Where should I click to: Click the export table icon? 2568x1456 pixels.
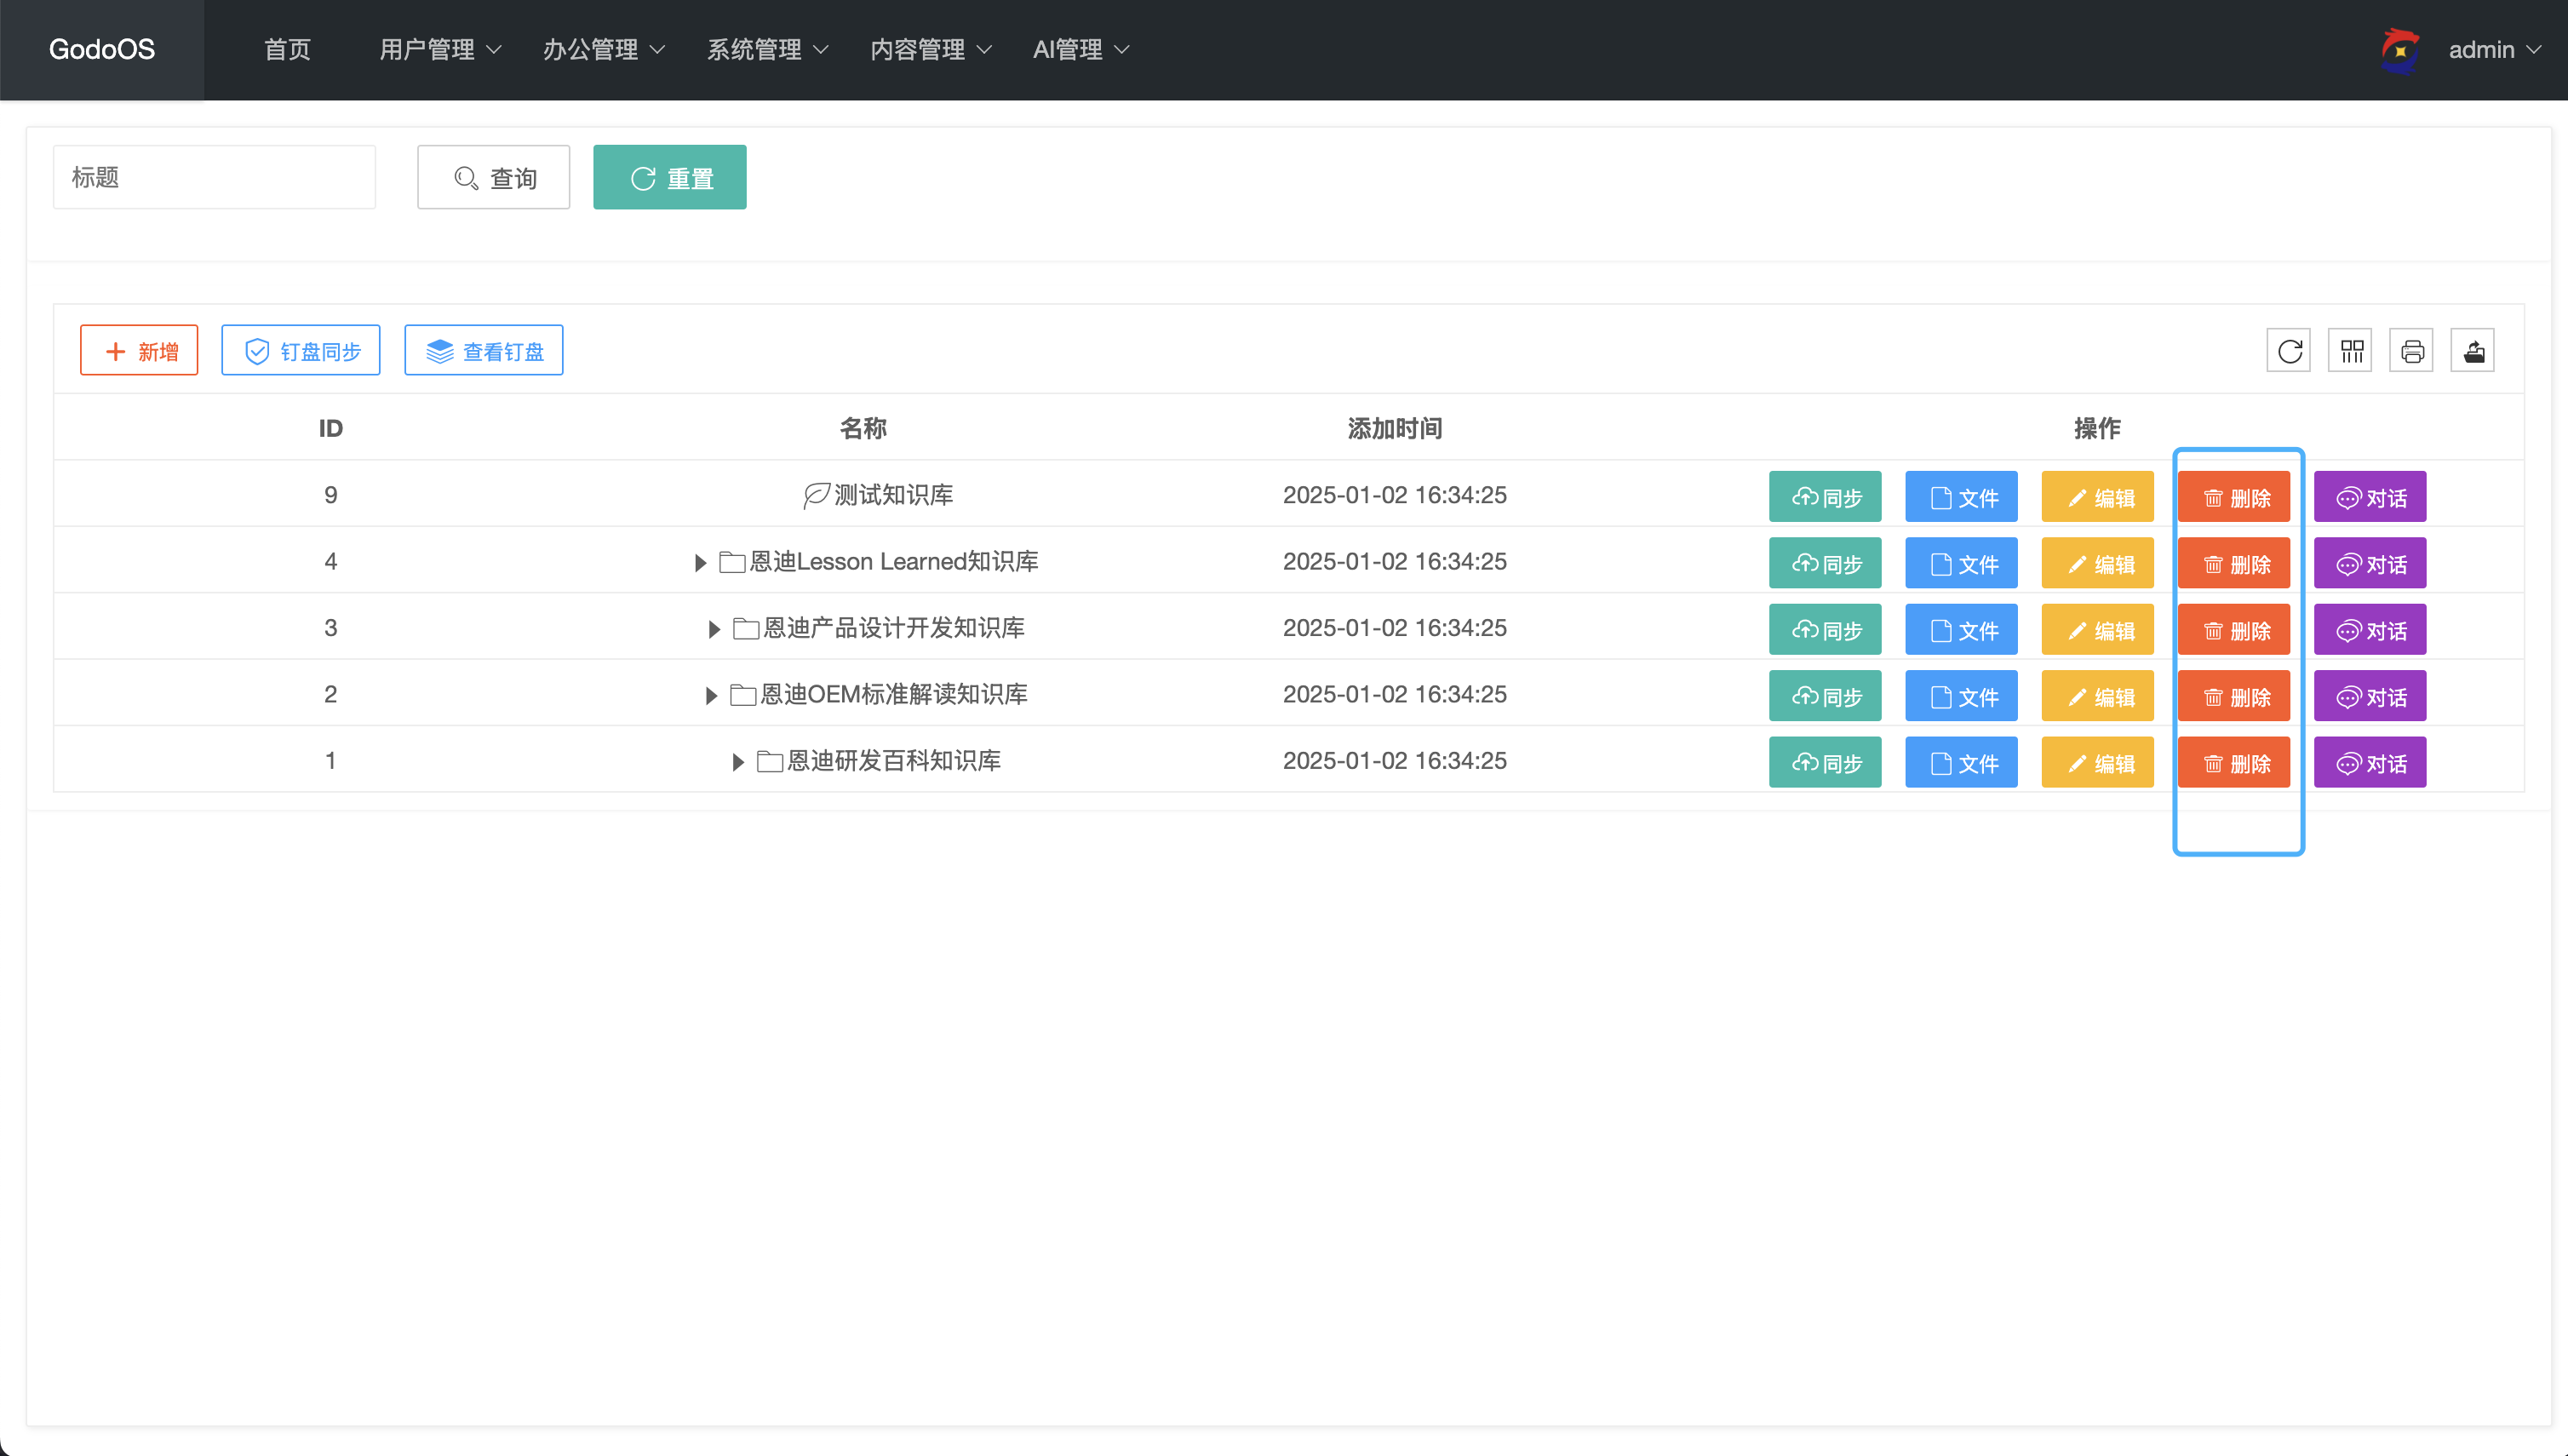(2473, 351)
